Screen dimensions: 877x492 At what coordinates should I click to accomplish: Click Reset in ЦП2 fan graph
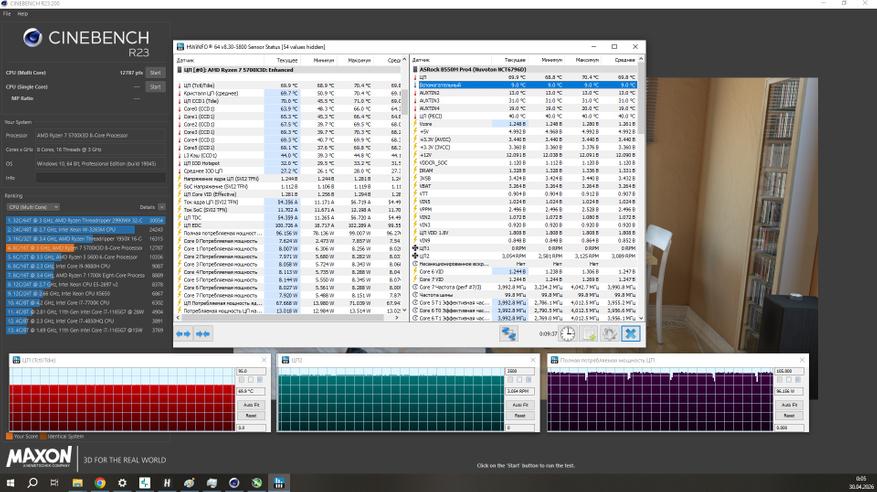pos(520,415)
